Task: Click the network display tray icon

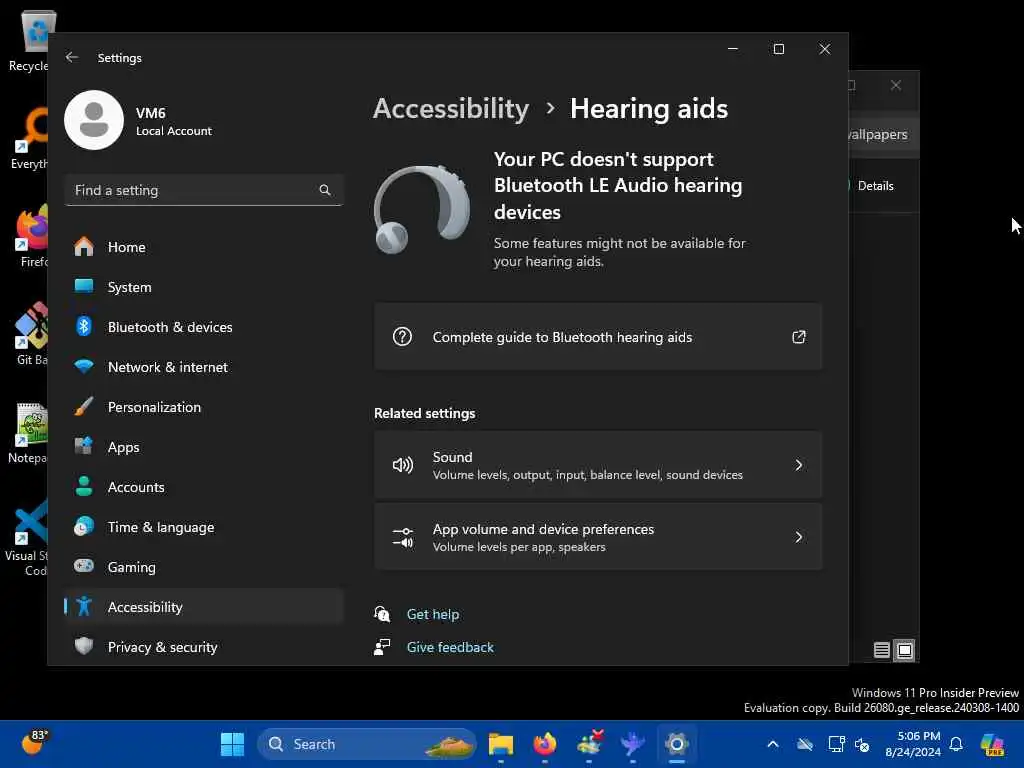Action: click(837, 744)
